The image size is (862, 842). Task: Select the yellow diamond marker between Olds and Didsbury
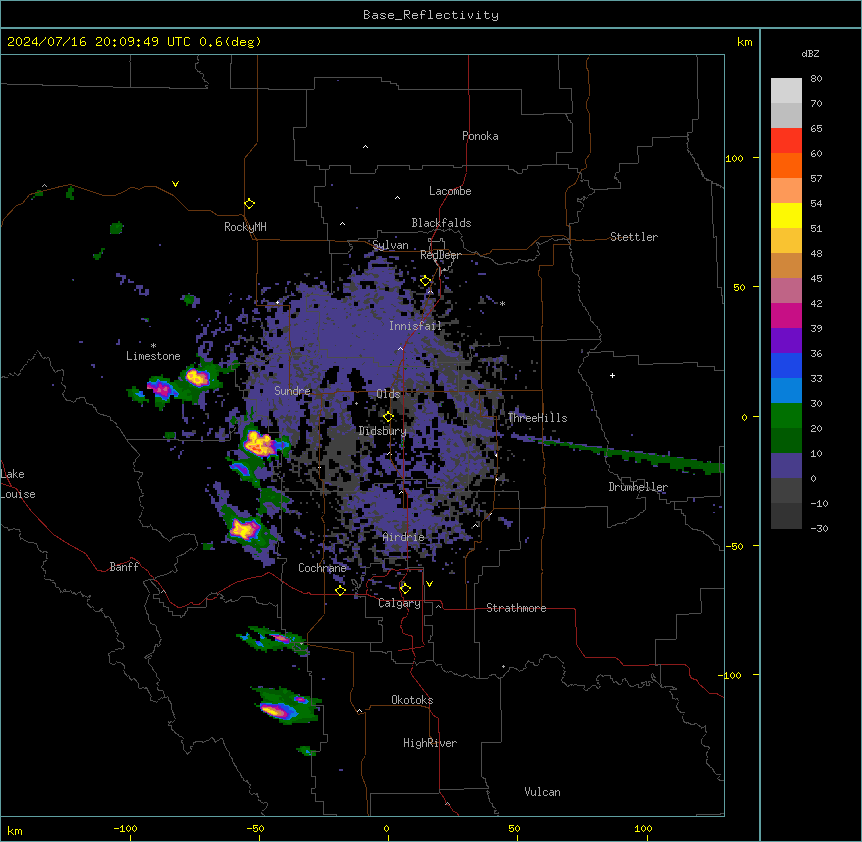(388, 417)
